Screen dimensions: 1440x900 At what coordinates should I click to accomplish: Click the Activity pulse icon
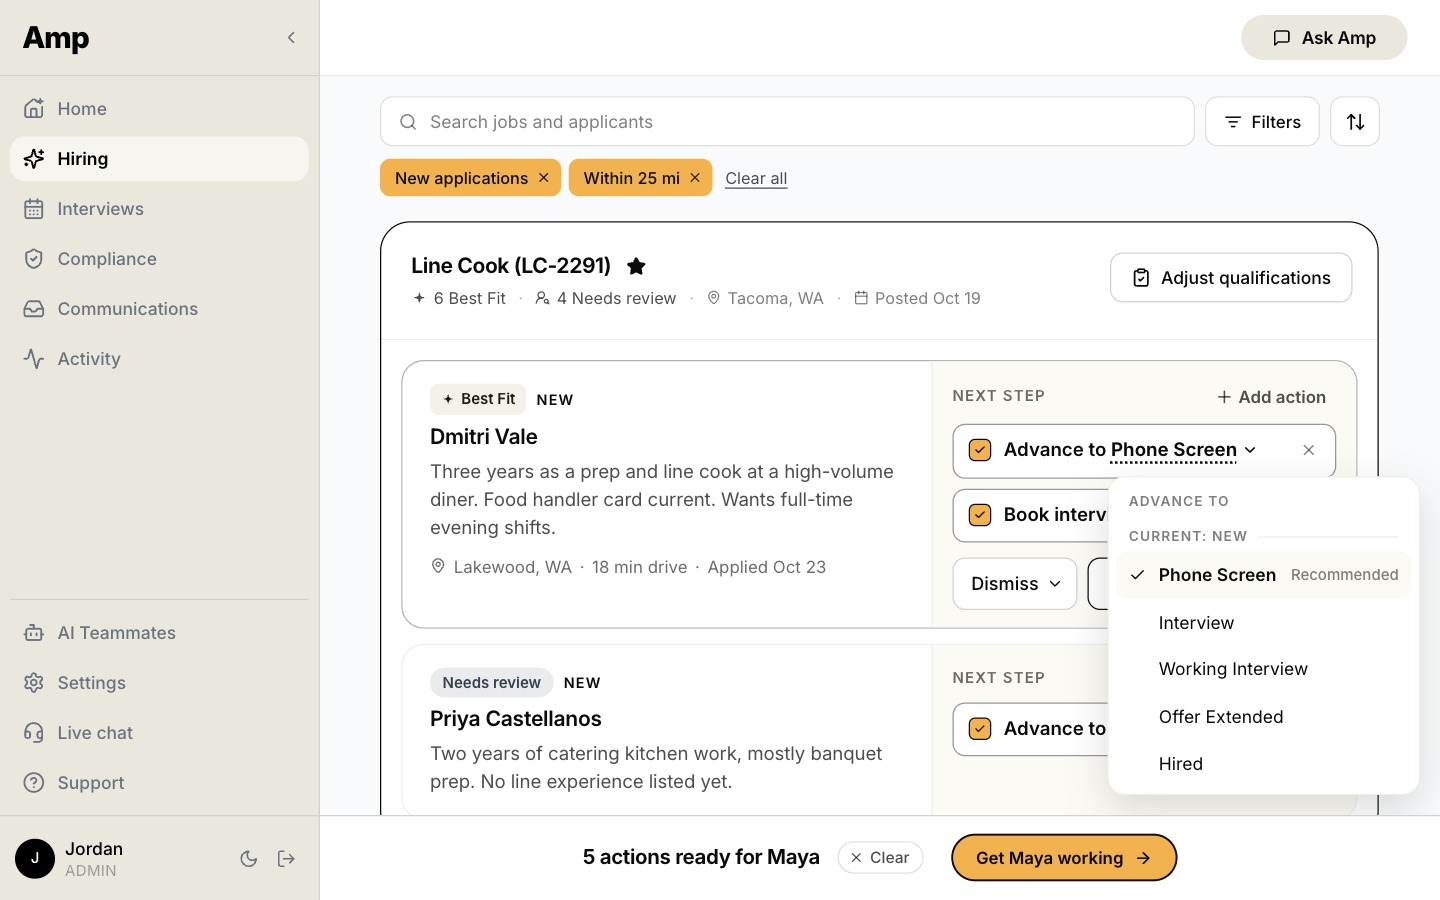click(34, 359)
